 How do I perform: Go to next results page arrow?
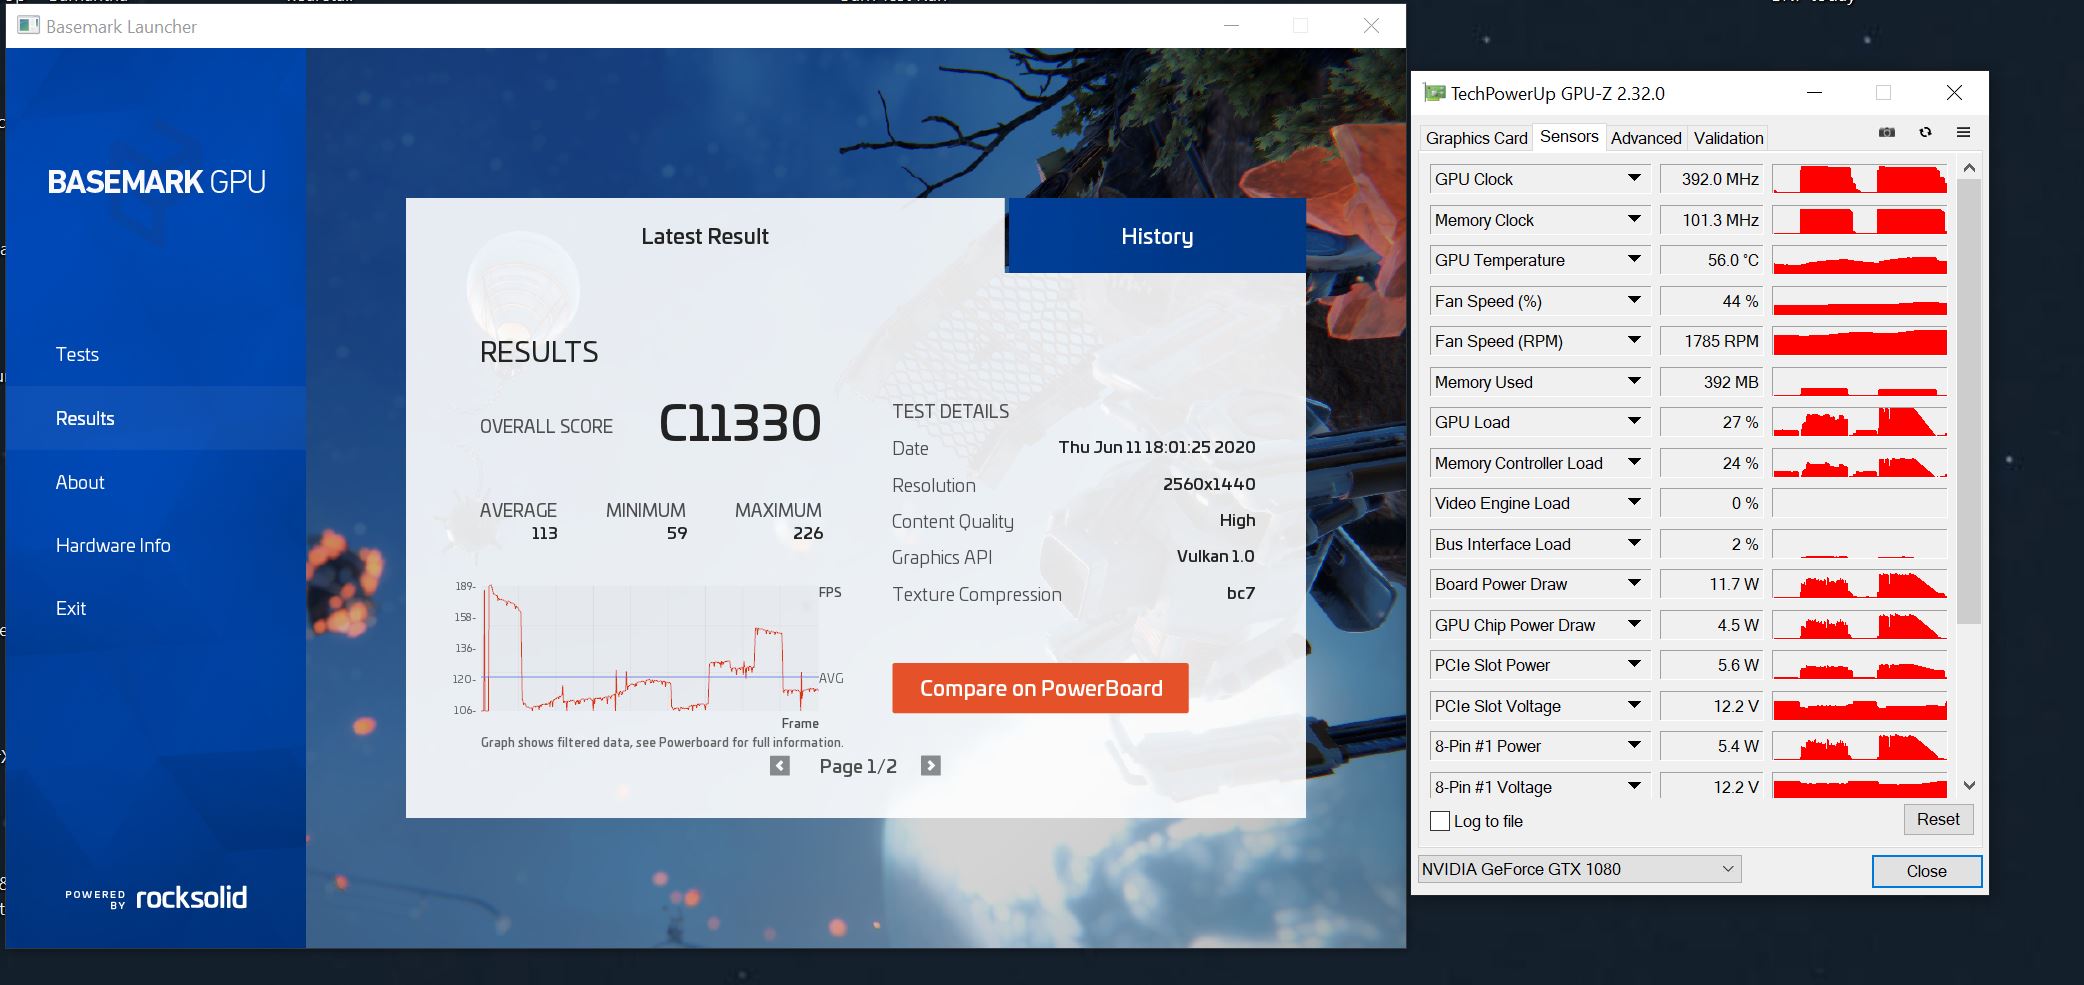(931, 766)
